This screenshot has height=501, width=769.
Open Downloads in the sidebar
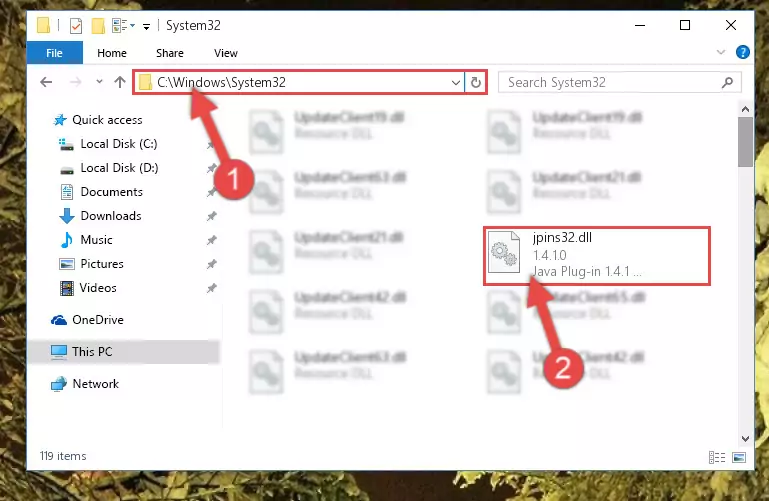111,216
